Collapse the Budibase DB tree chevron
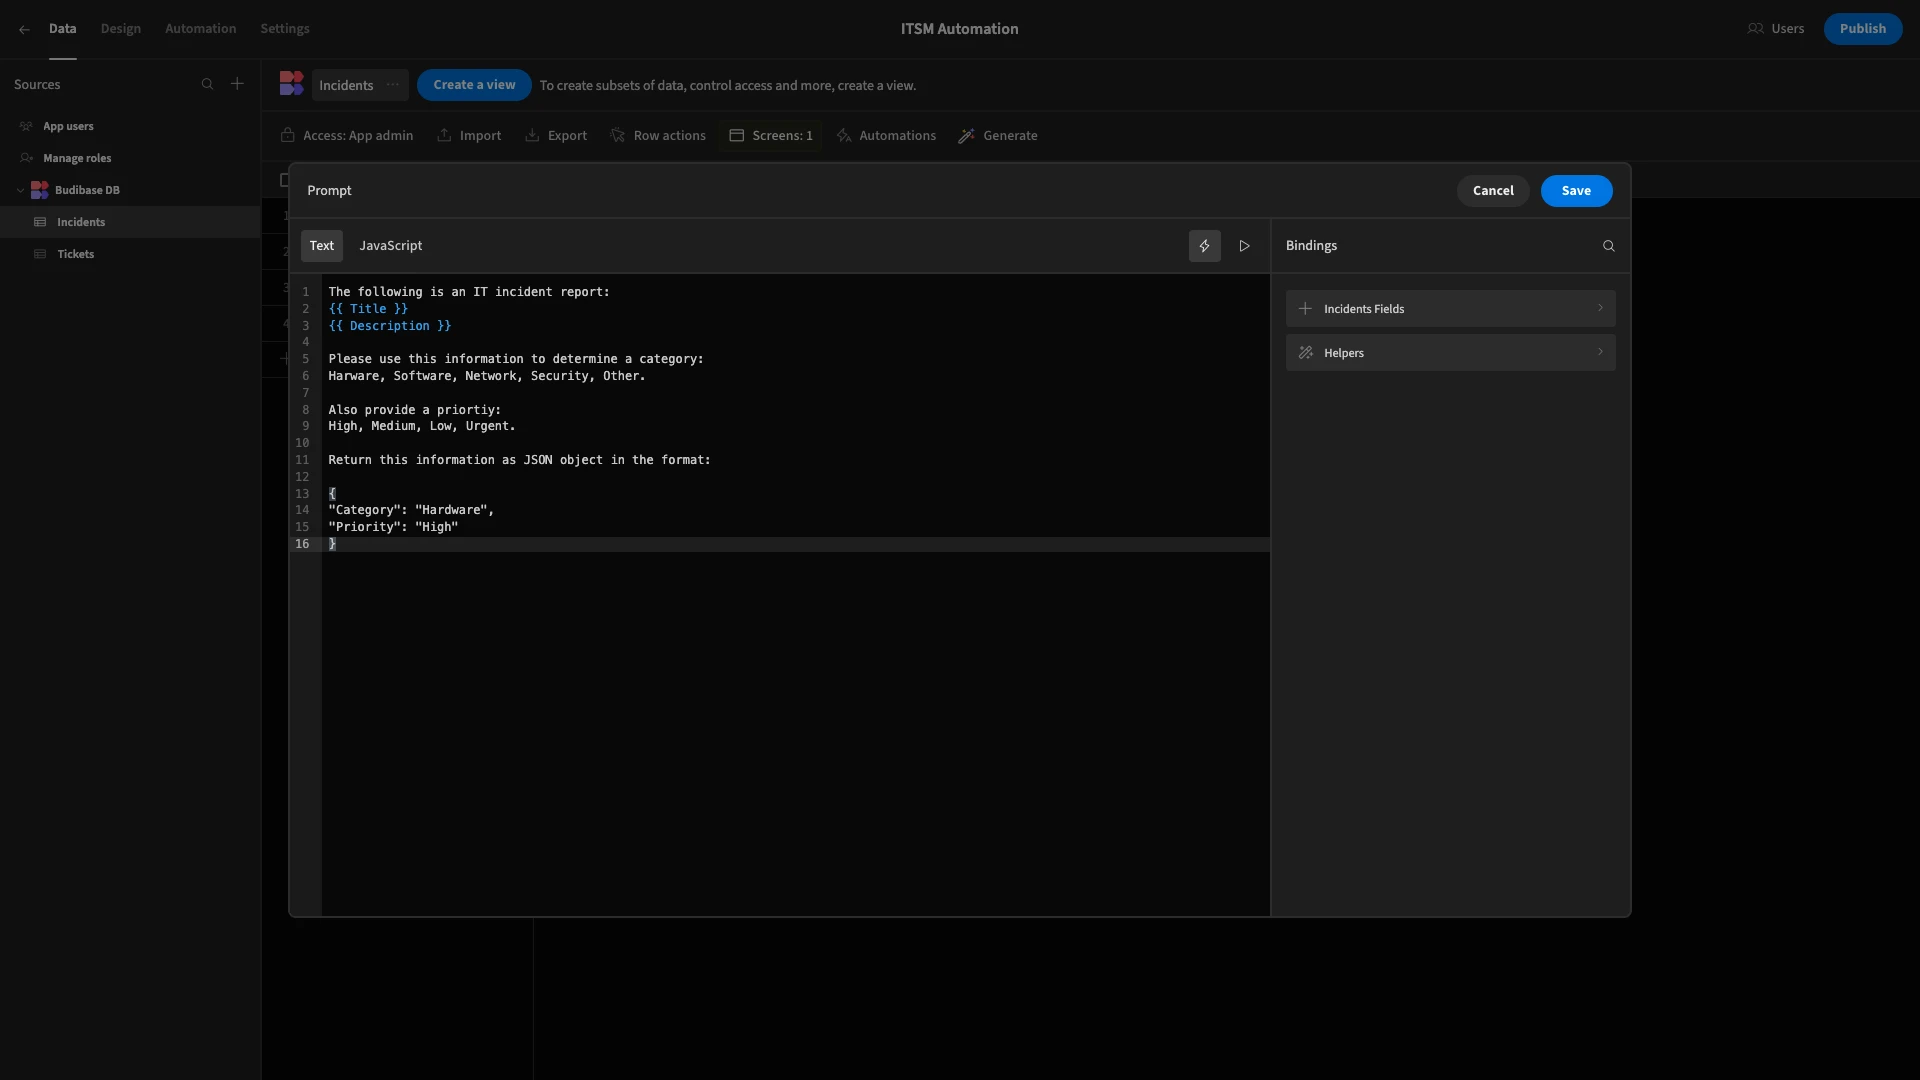This screenshot has width=1920, height=1080. pos(20,190)
